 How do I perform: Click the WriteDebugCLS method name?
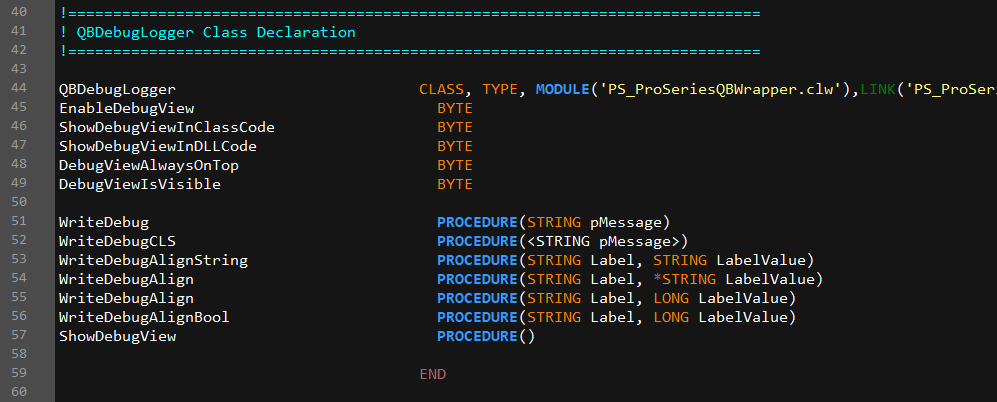pos(117,241)
